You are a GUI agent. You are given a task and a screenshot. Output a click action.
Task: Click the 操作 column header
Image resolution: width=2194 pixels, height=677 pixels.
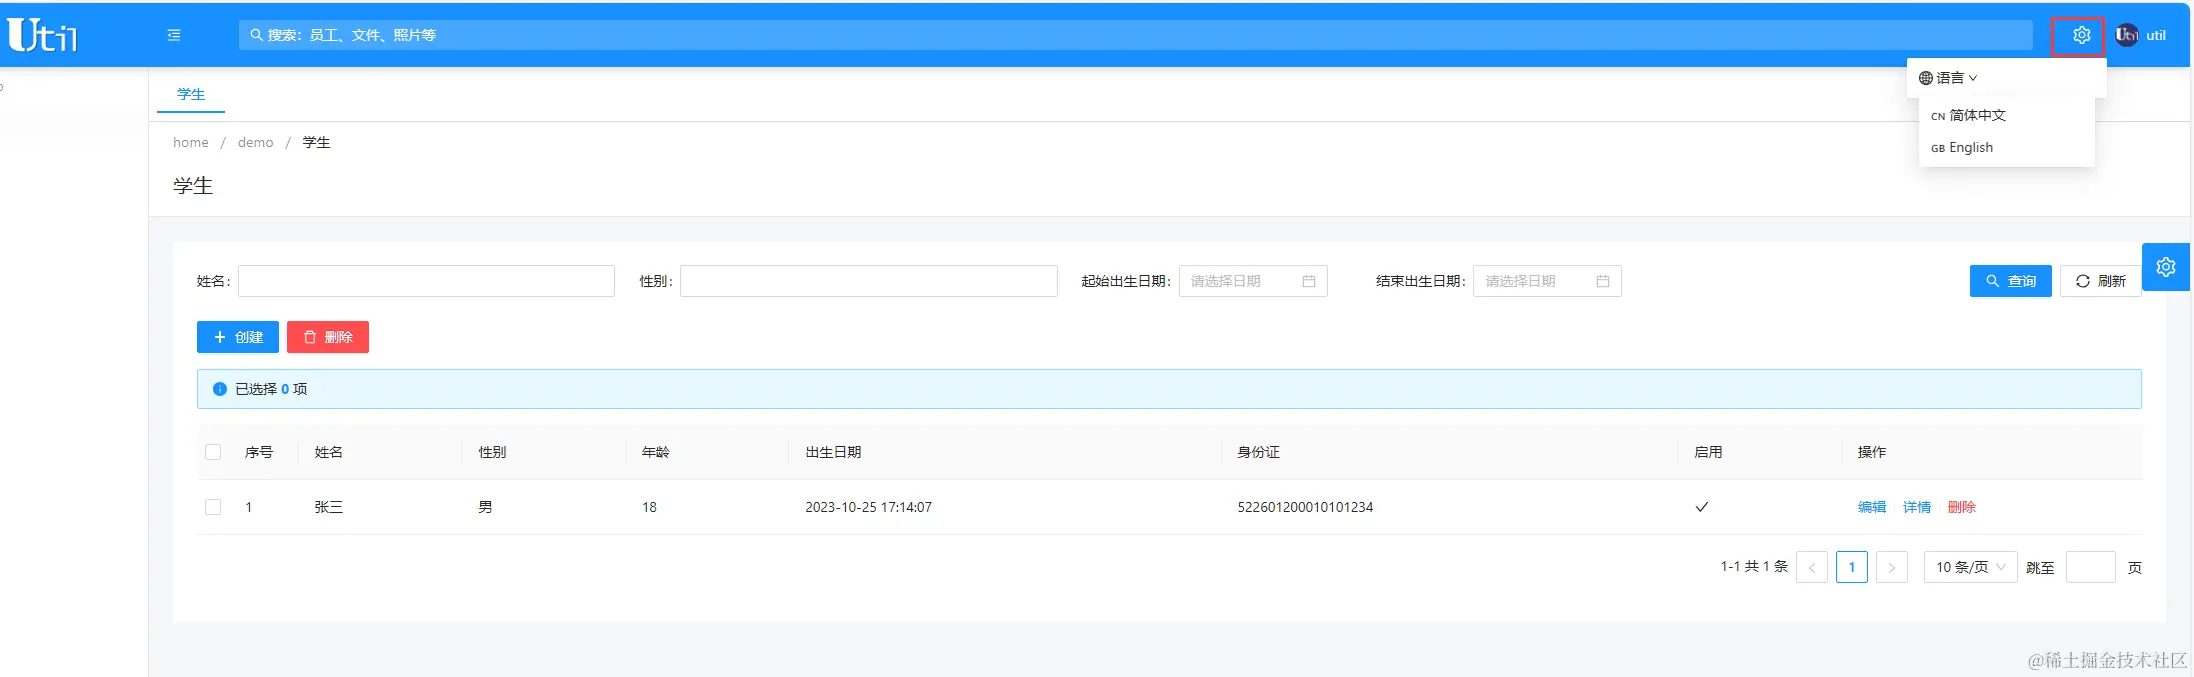tap(1872, 452)
